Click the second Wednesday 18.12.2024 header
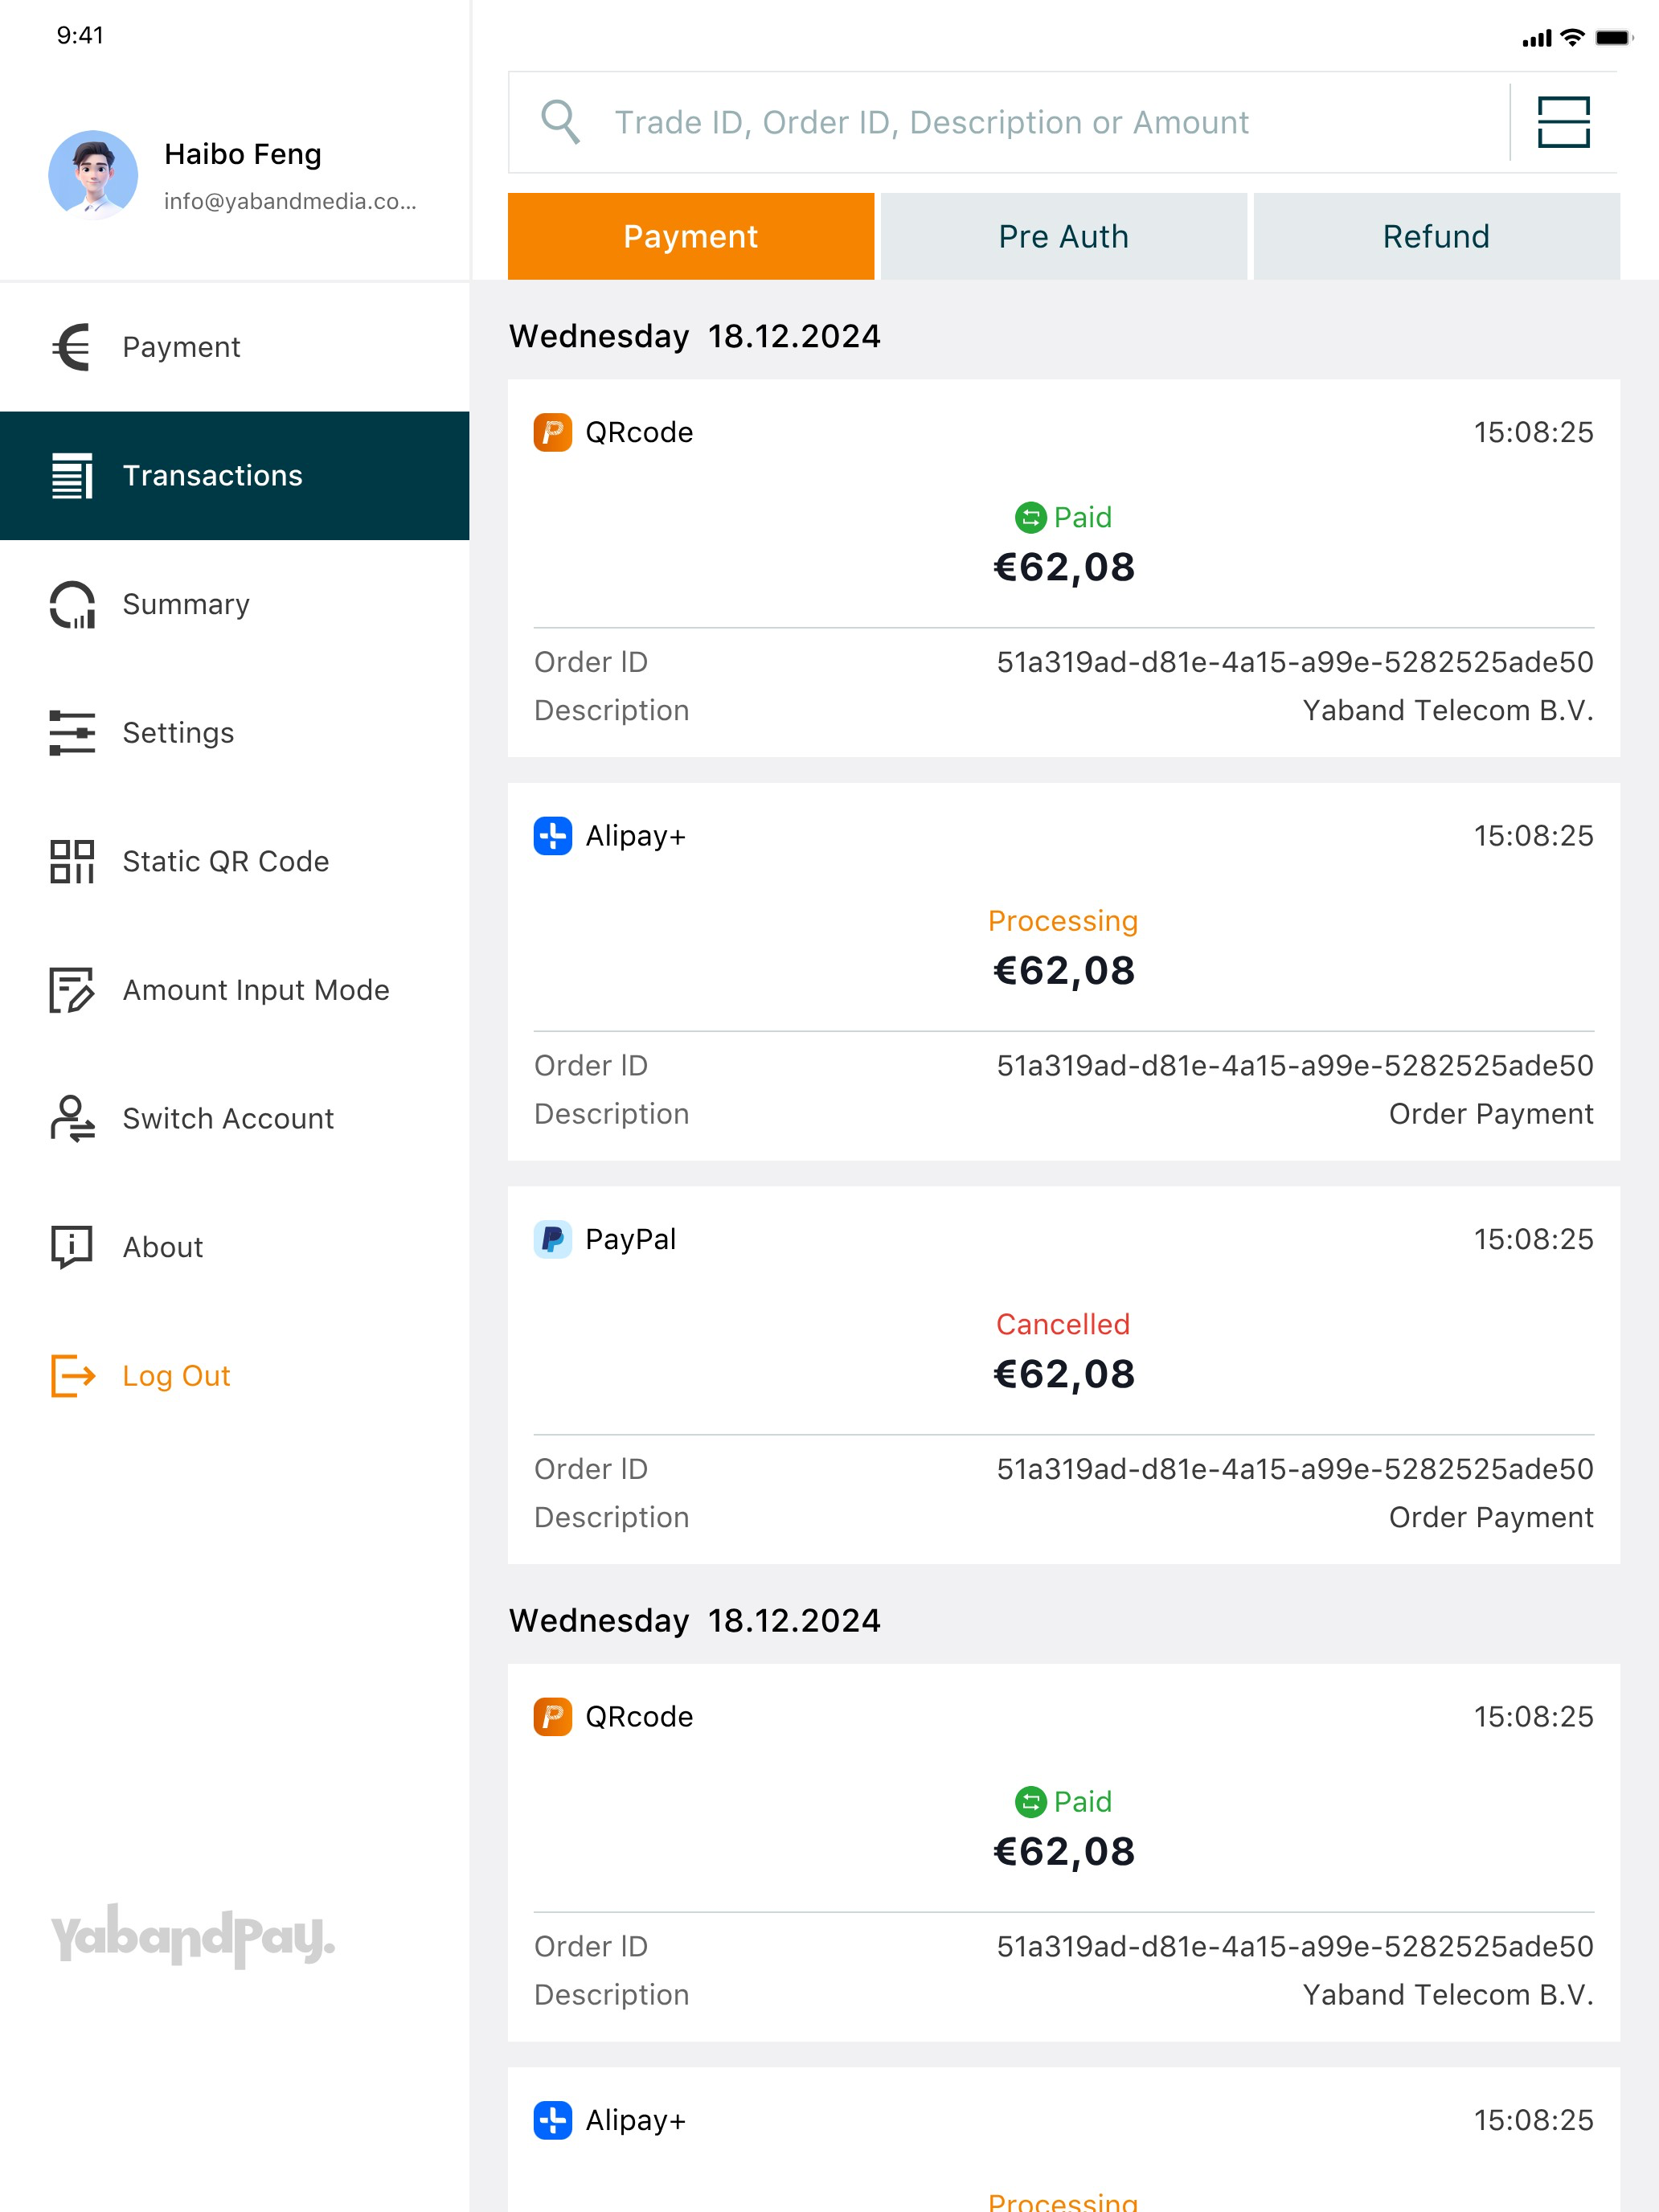Viewport: 1659px width, 2212px height. (695, 1620)
